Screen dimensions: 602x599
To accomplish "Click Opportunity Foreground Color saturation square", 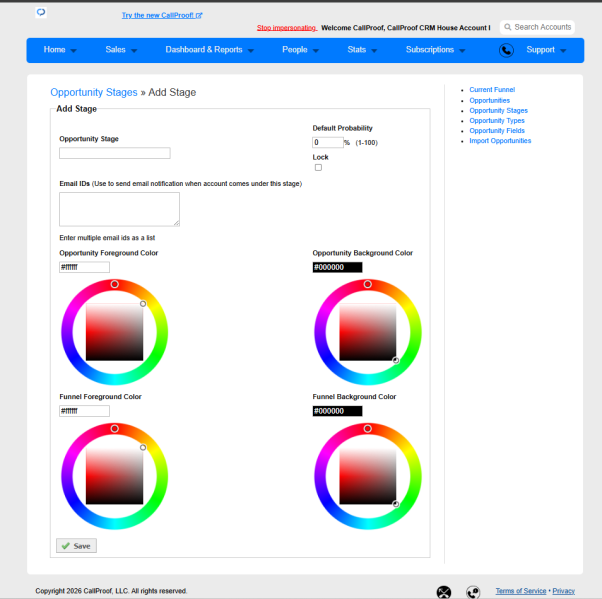I will coord(114,332).
